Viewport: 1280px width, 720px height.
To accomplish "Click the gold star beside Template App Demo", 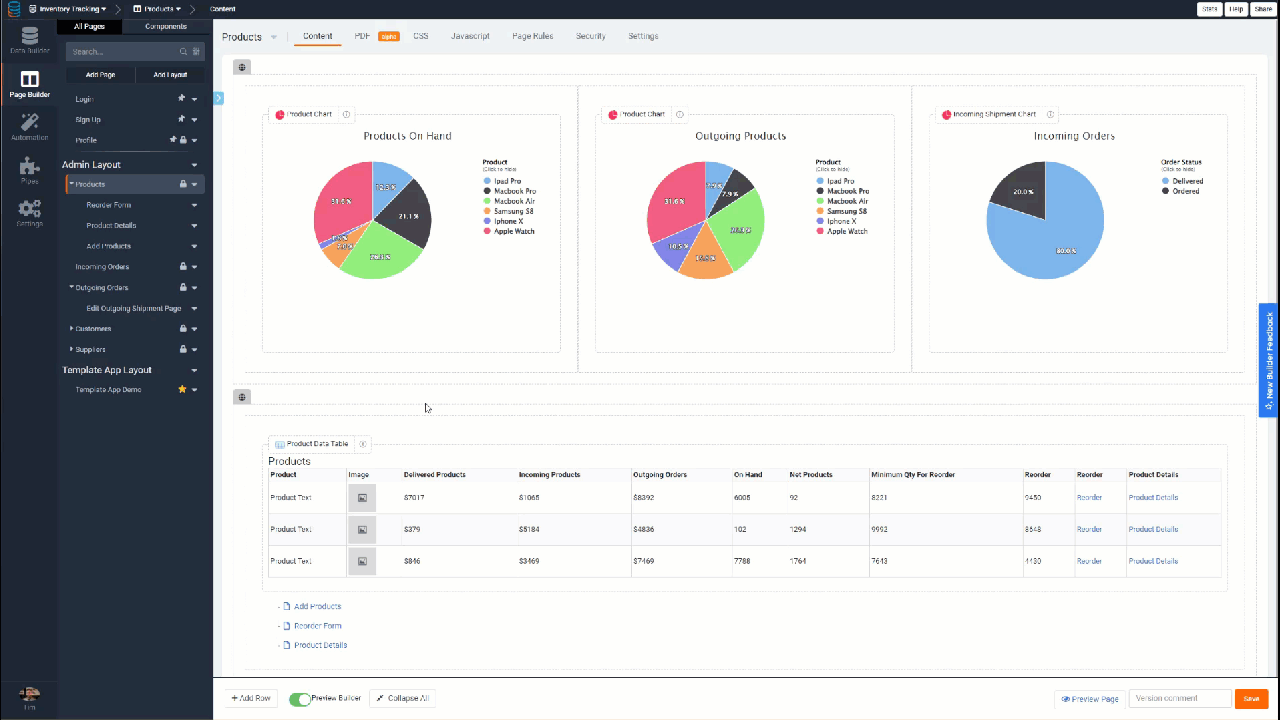I will pyautogui.click(x=182, y=390).
